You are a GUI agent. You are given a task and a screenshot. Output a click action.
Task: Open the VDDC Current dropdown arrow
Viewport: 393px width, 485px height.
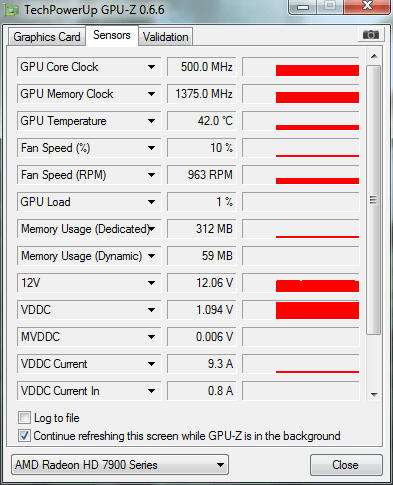[151, 364]
